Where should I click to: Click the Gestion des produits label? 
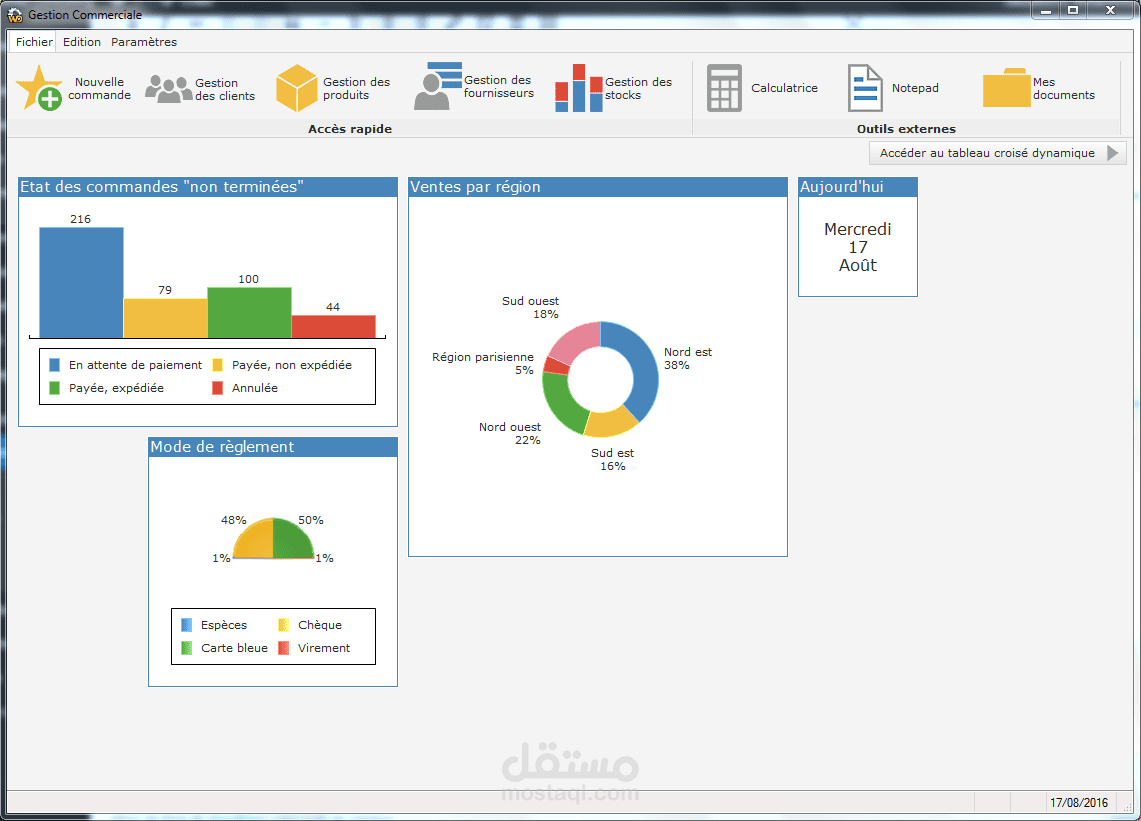[x=357, y=89]
